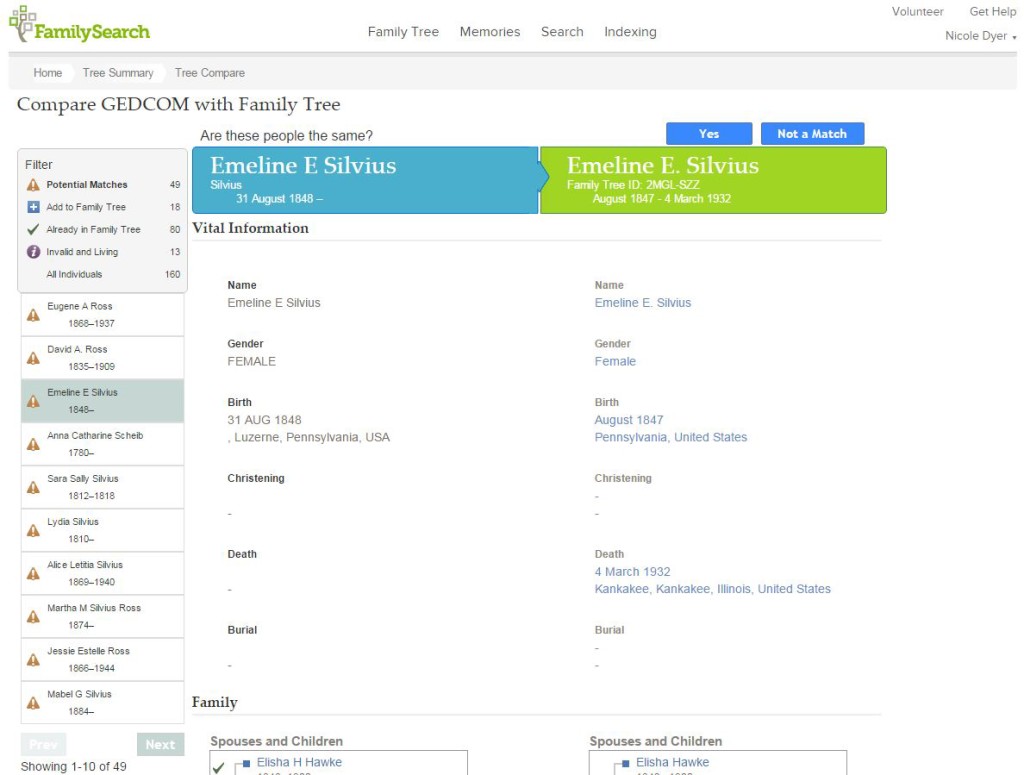Image resolution: width=1024 pixels, height=775 pixels.
Task: Click the Prev page button
Action: (x=43, y=744)
